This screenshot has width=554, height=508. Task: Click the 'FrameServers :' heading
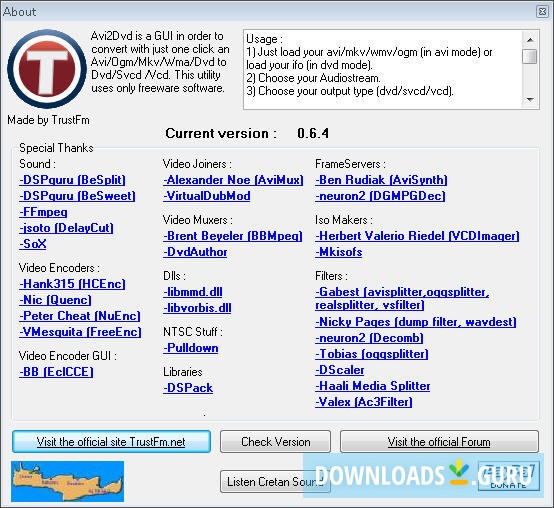[x=350, y=164]
